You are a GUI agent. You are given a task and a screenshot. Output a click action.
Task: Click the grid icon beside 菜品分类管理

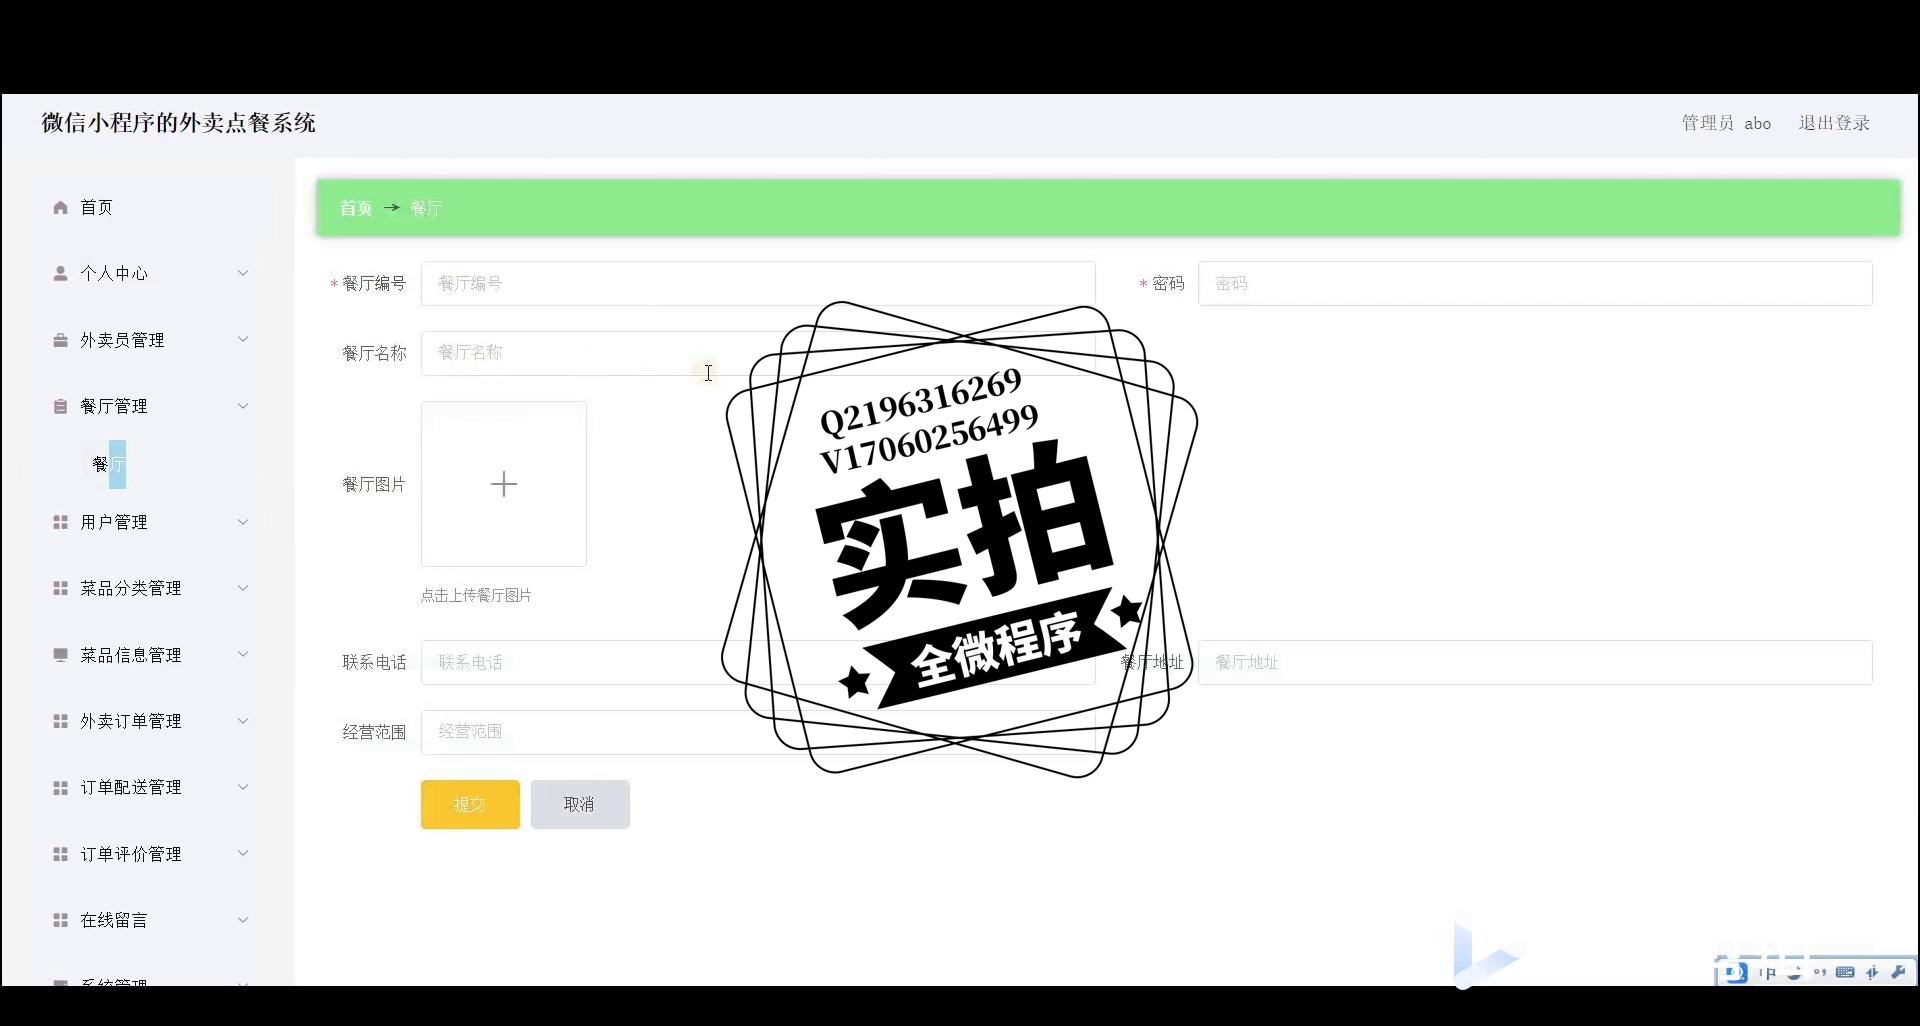coord(60,588)
